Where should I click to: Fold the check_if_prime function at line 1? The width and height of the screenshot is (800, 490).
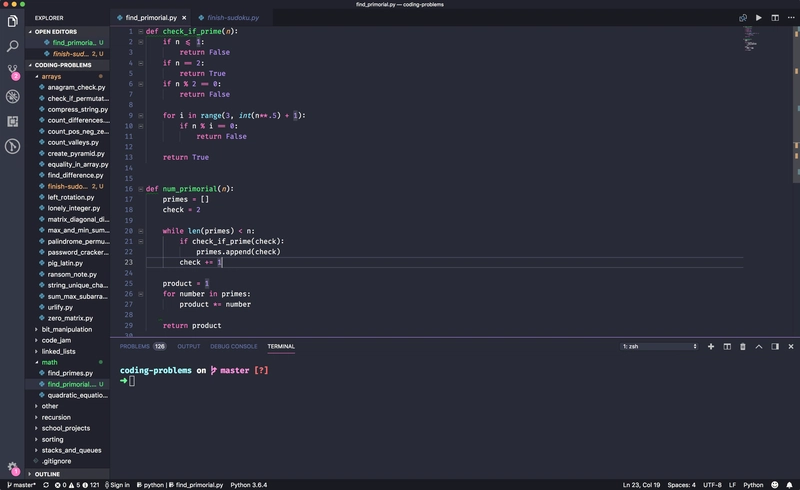click(140, 31)
